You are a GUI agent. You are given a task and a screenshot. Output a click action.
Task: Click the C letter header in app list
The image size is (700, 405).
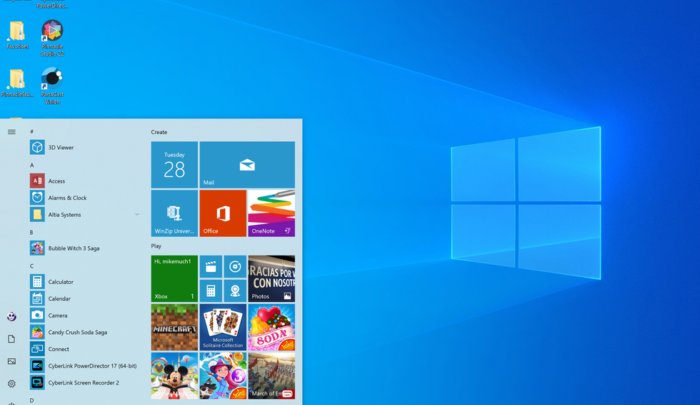pos(32,266)
